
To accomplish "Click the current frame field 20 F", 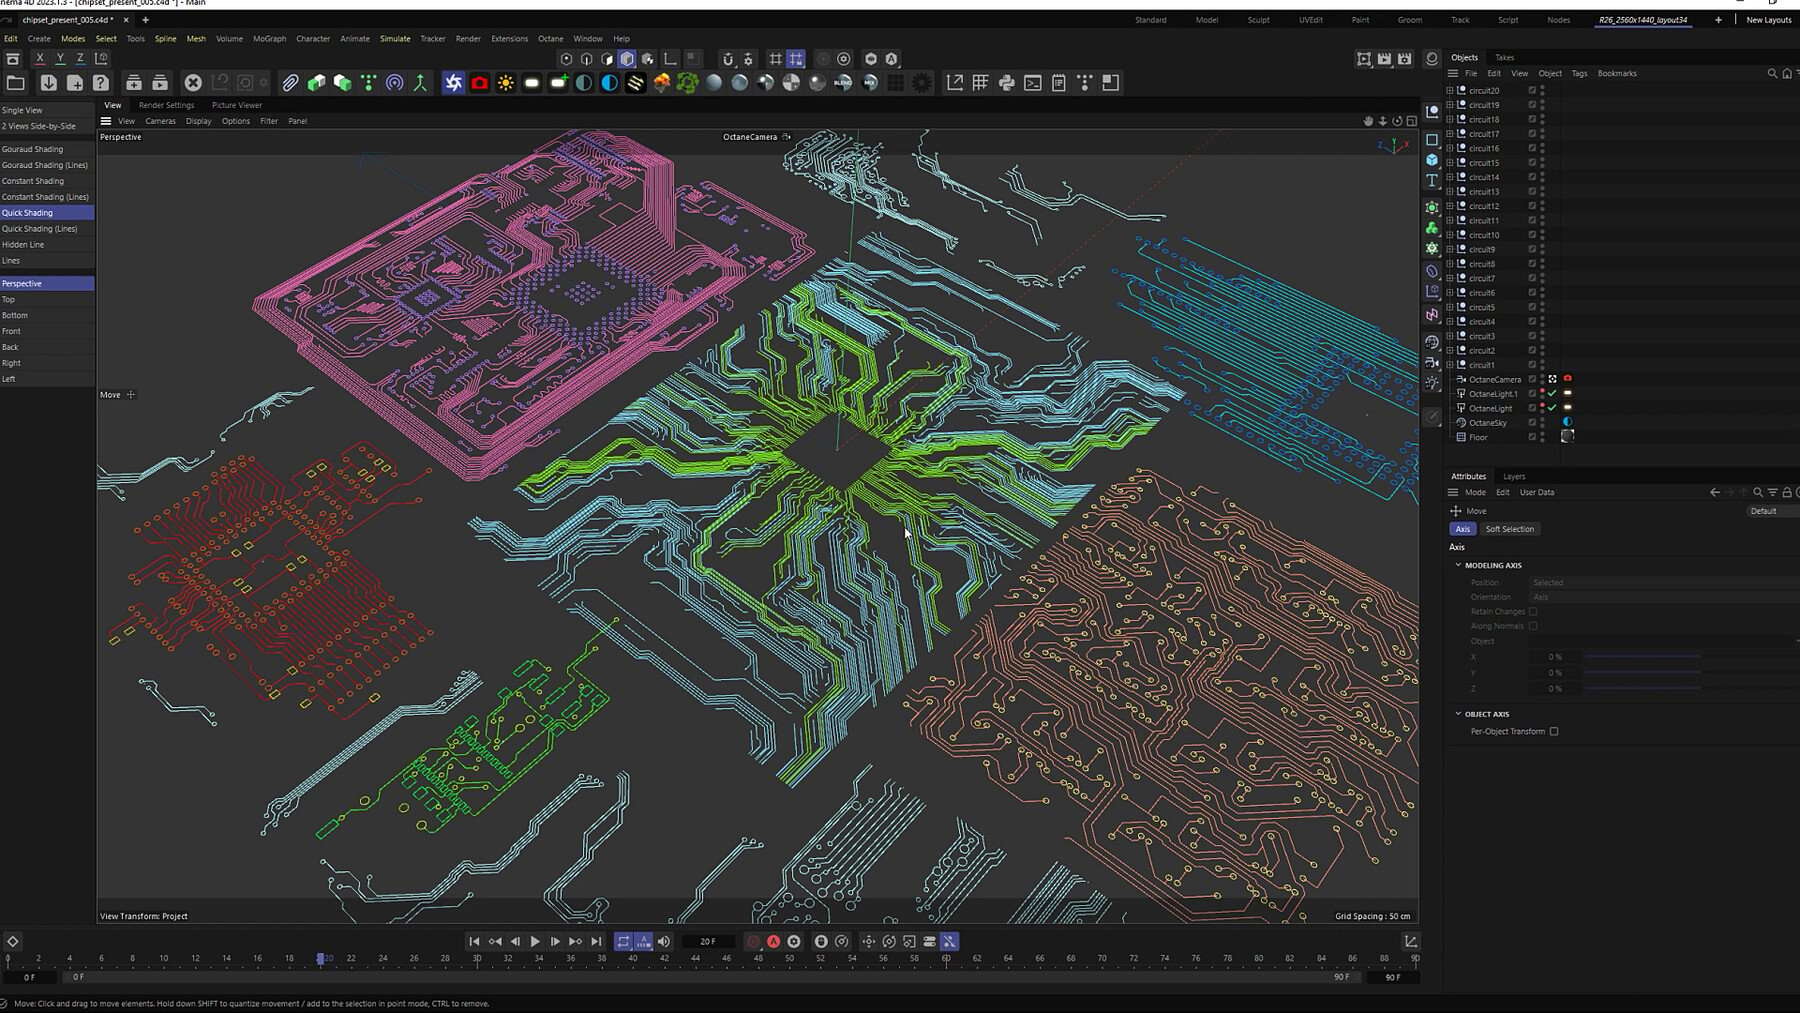I will point(708,941).
